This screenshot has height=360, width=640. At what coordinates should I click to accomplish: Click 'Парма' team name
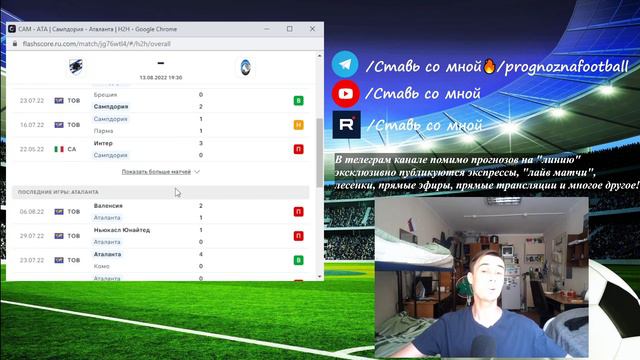pos(103,131)
